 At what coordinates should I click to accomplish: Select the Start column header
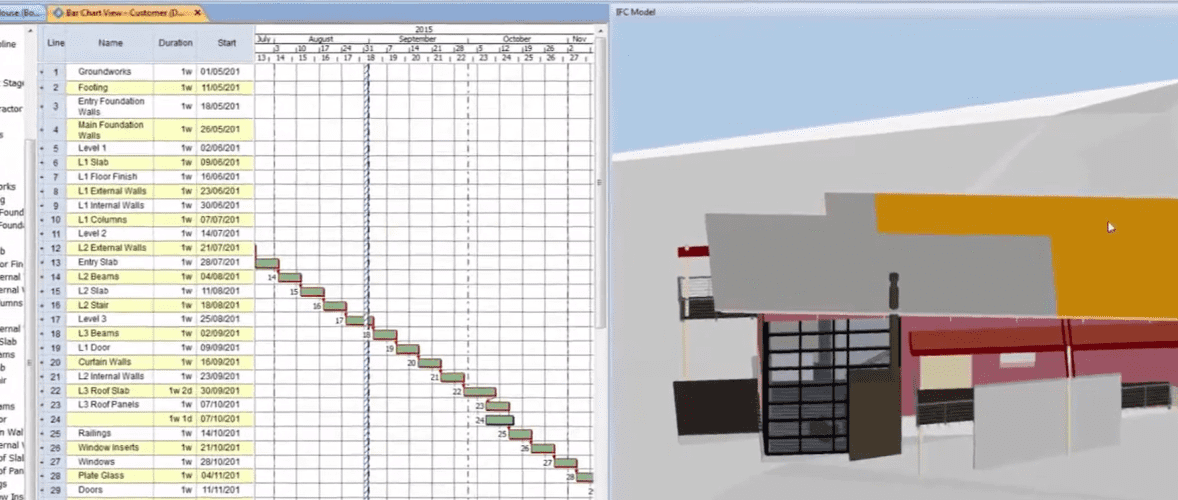pos(226,44)
